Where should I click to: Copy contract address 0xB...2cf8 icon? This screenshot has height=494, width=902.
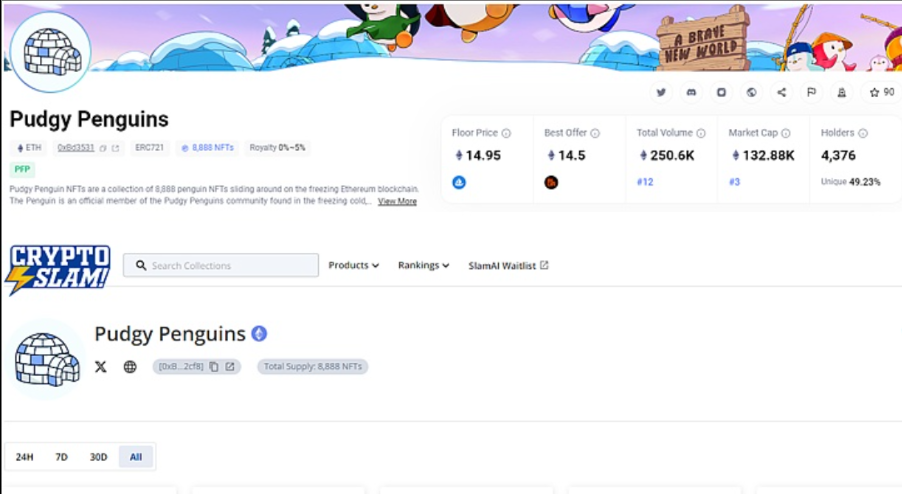(214, 366)
